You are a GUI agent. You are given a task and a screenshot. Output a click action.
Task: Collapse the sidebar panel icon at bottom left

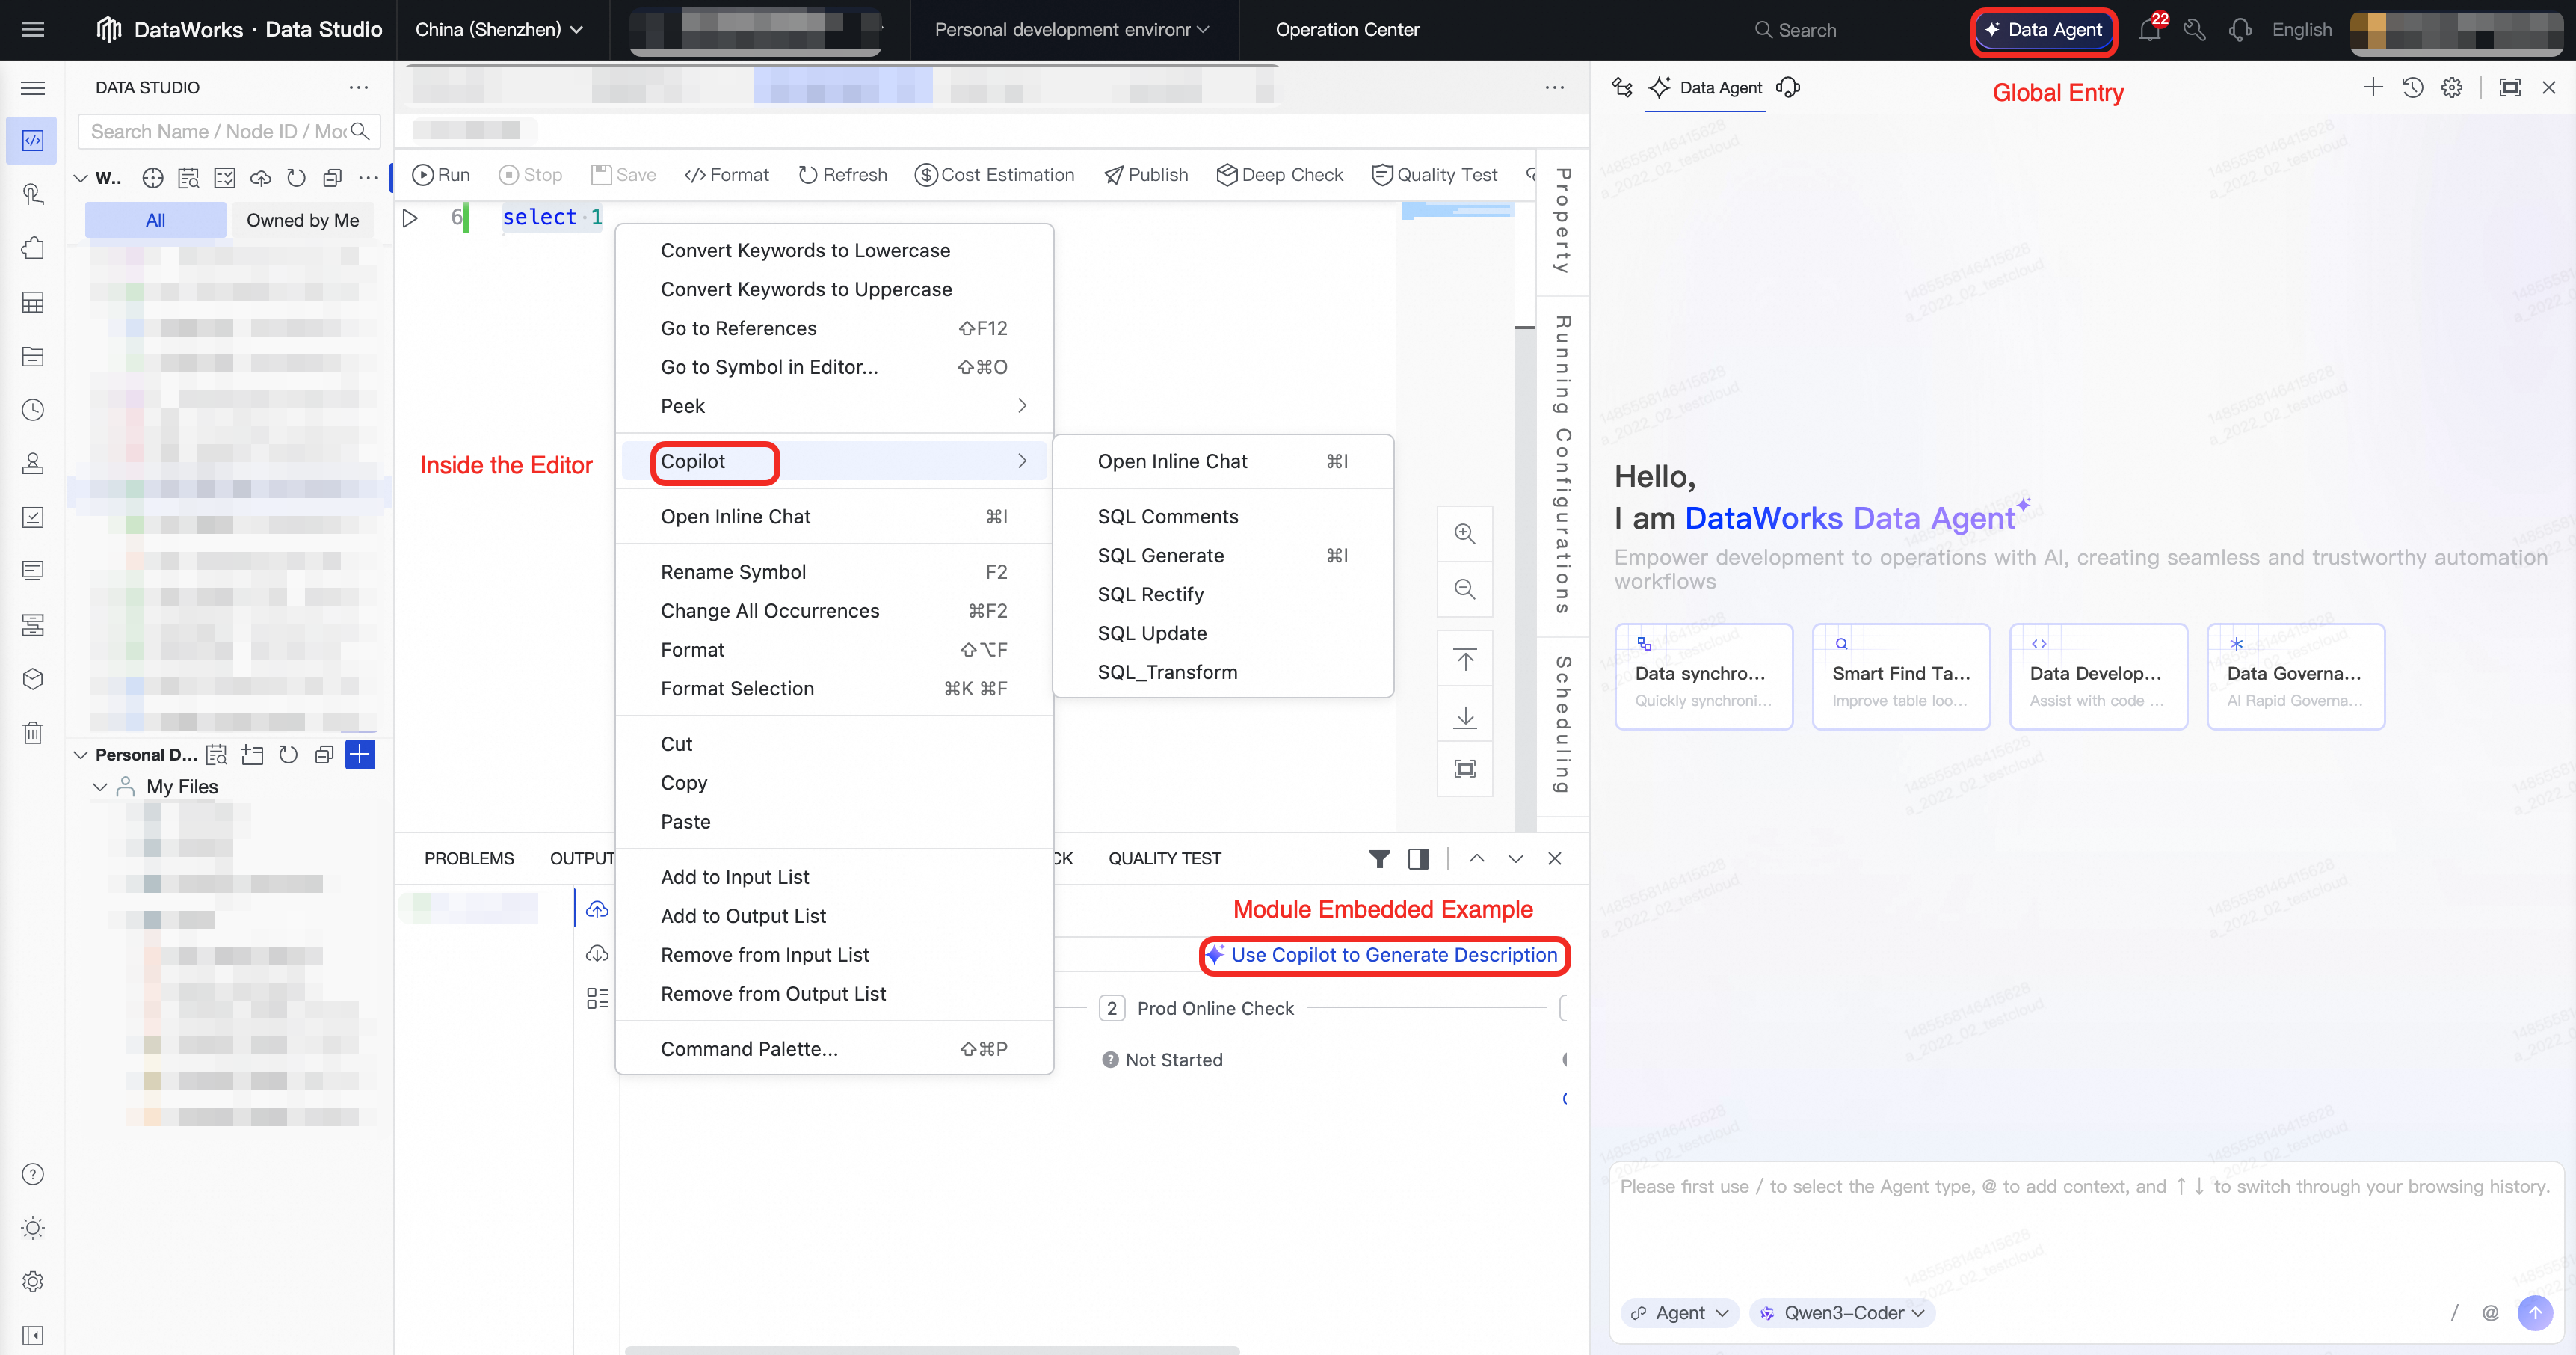(33, 1335)
